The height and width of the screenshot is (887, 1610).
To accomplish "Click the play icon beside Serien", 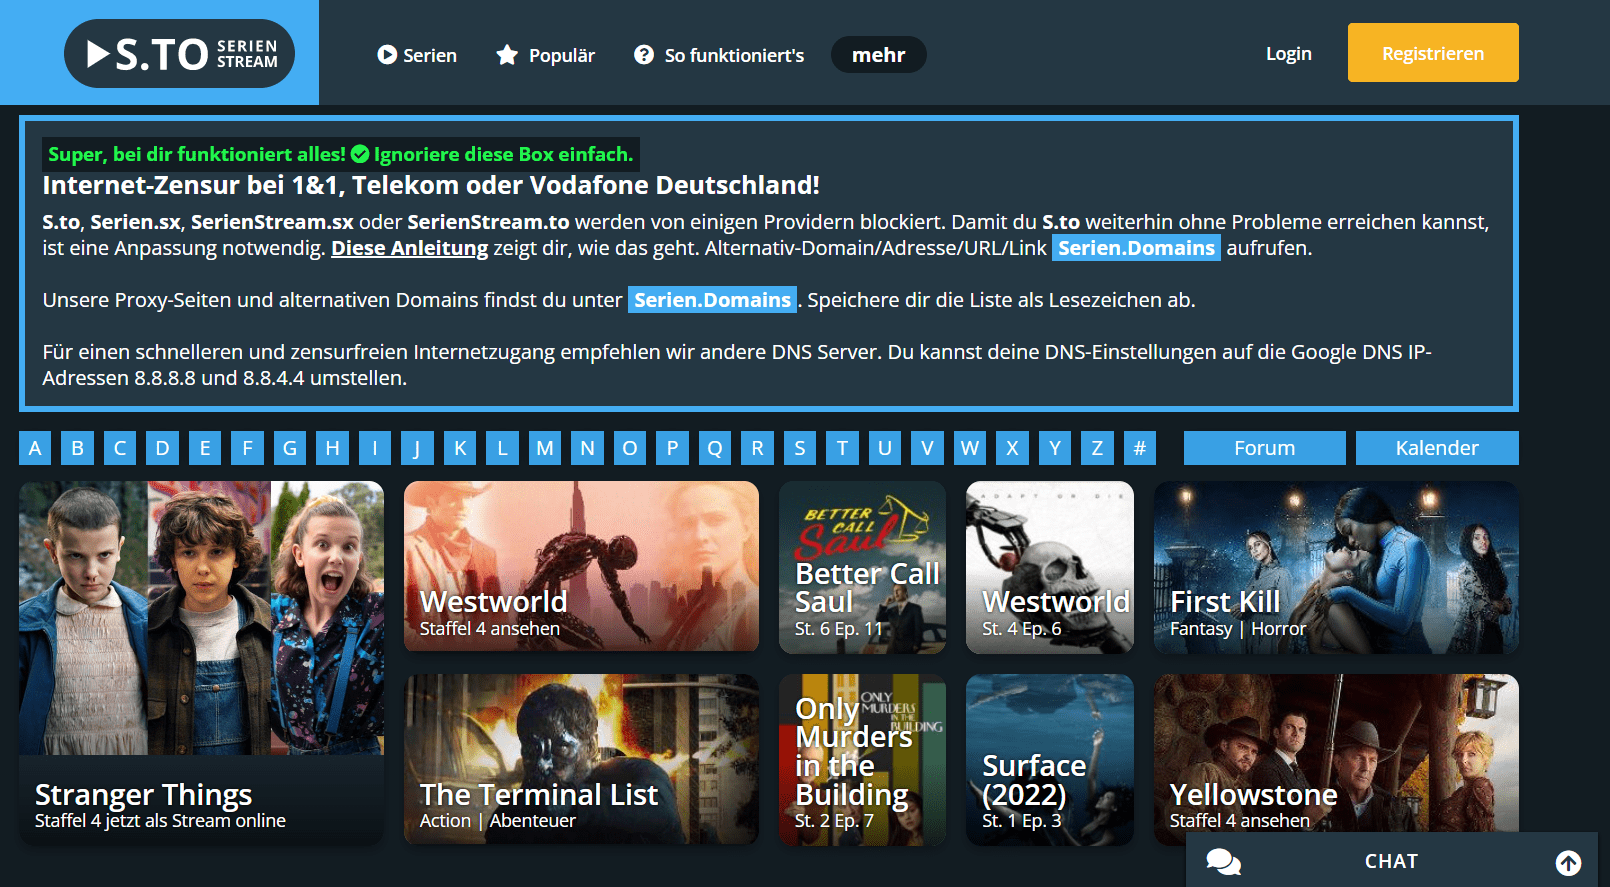I will tap(387, 55).
